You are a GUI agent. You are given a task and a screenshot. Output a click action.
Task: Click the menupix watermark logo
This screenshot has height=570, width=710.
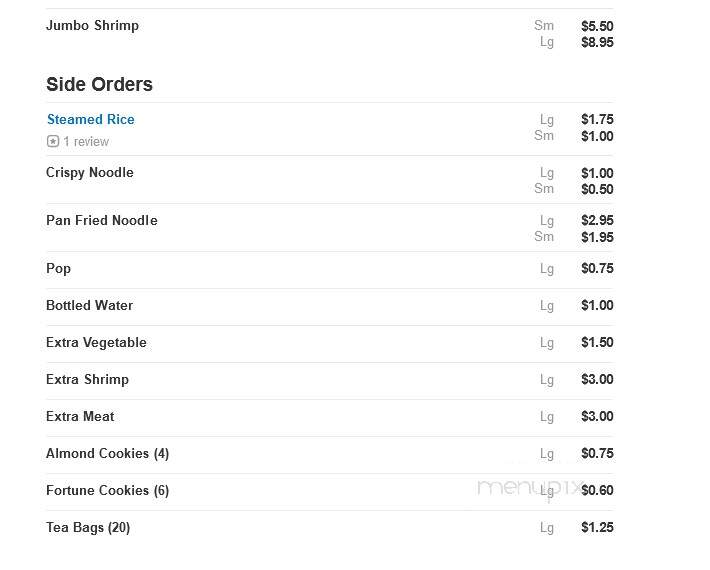(529, 488)
